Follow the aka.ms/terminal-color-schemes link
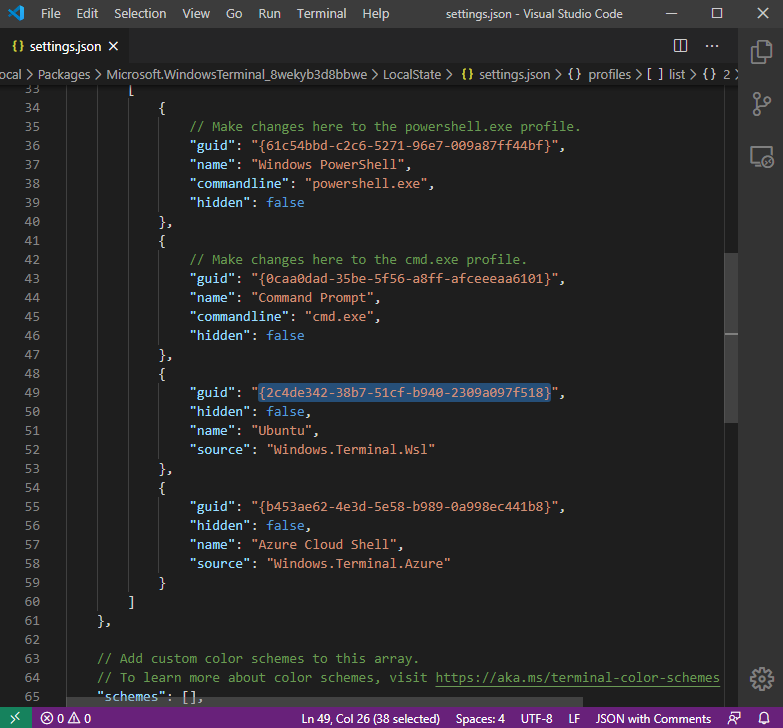This screenshot has height=728, width=783. click(x=577, y=678)
